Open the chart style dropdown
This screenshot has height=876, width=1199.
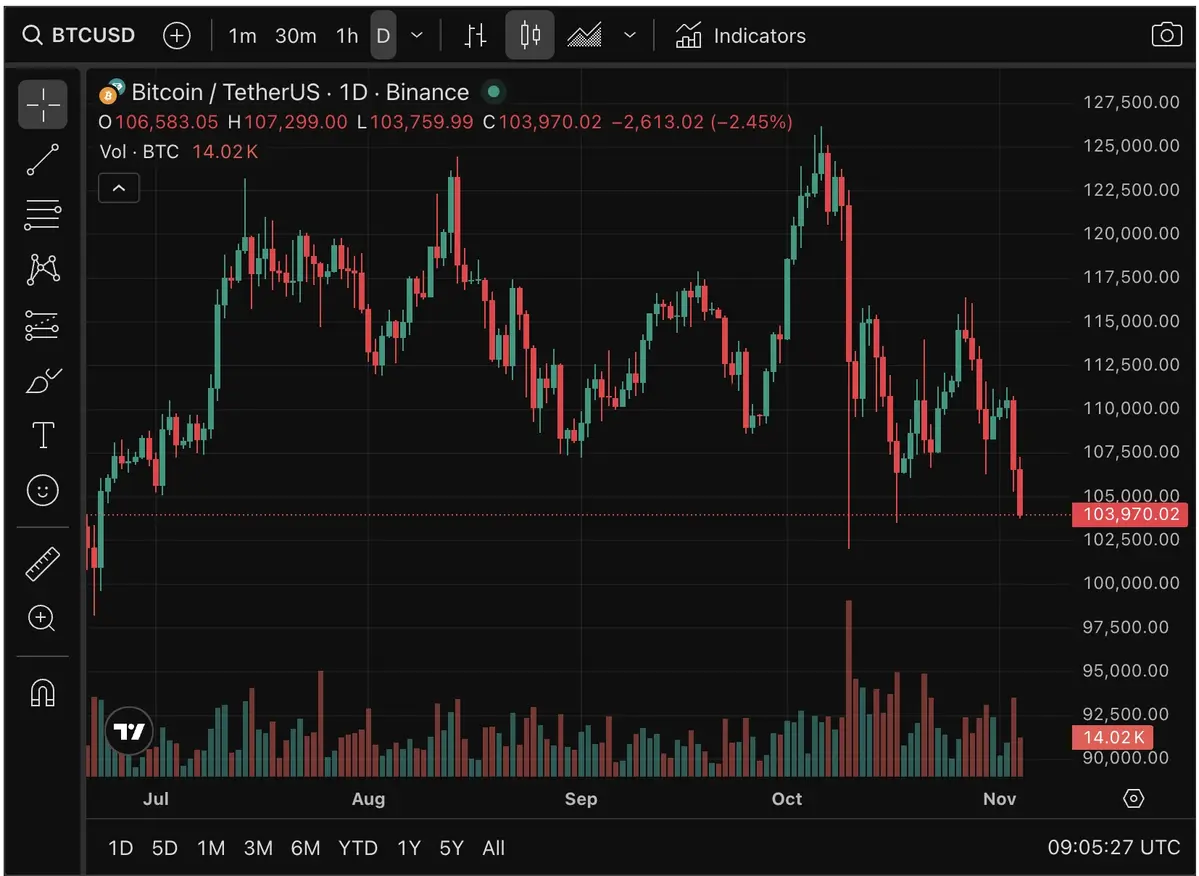tap(630, 35)
